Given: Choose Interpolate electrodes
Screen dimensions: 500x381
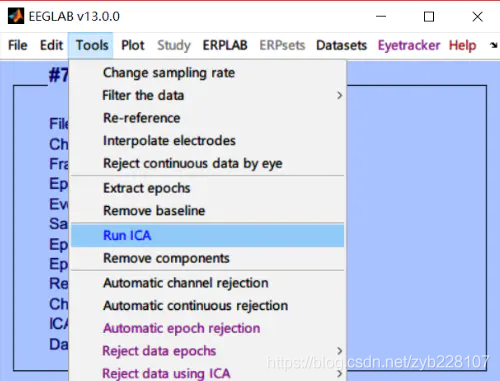Looking at the screenshot, I should 207,141.
